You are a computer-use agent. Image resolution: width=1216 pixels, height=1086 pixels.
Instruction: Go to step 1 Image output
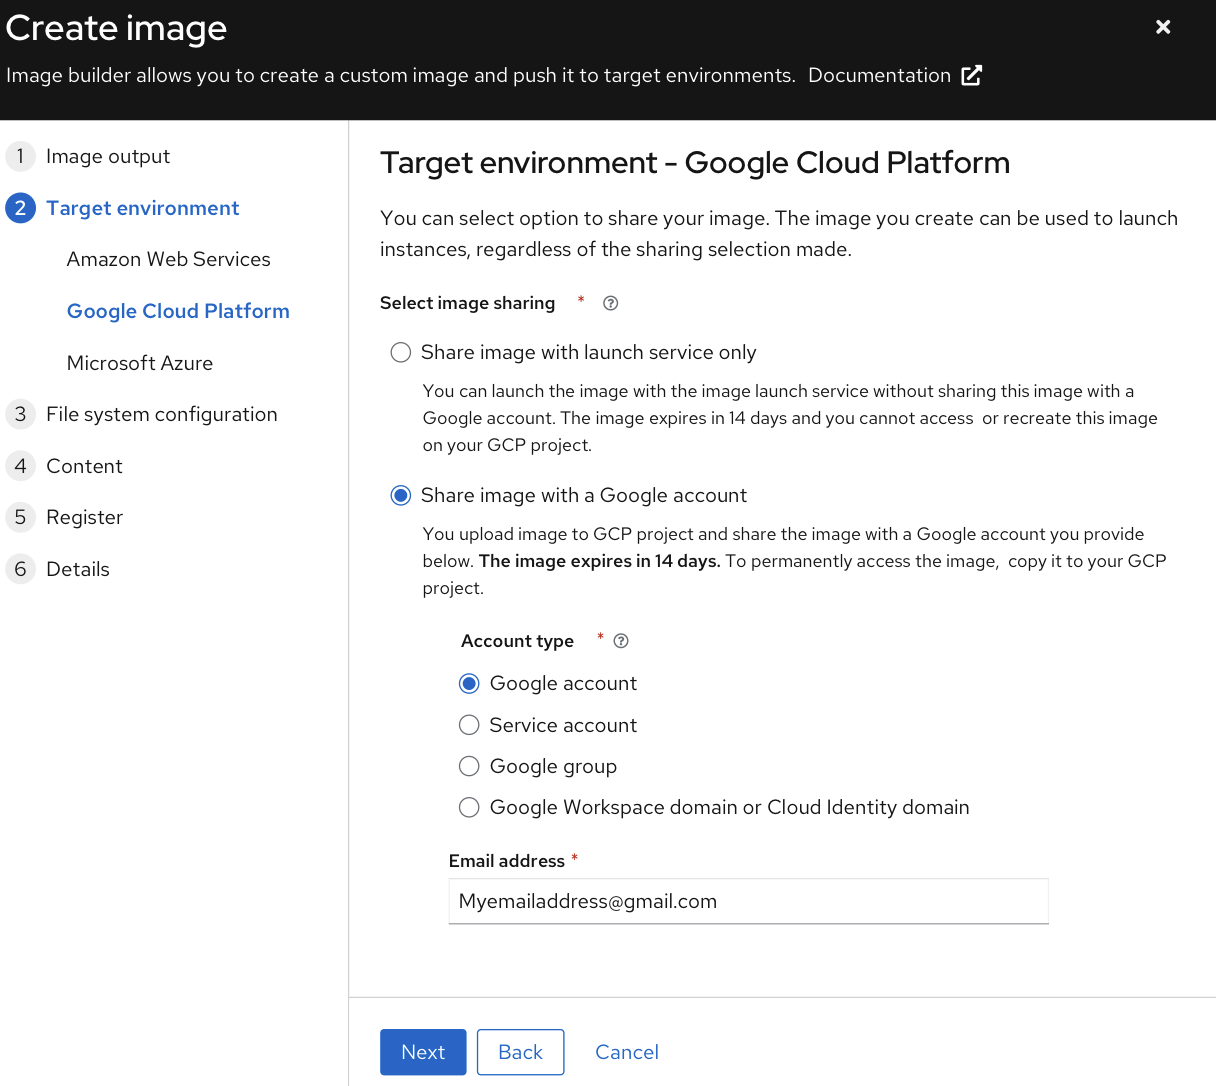pyautogui.click(x=108, y=156)
